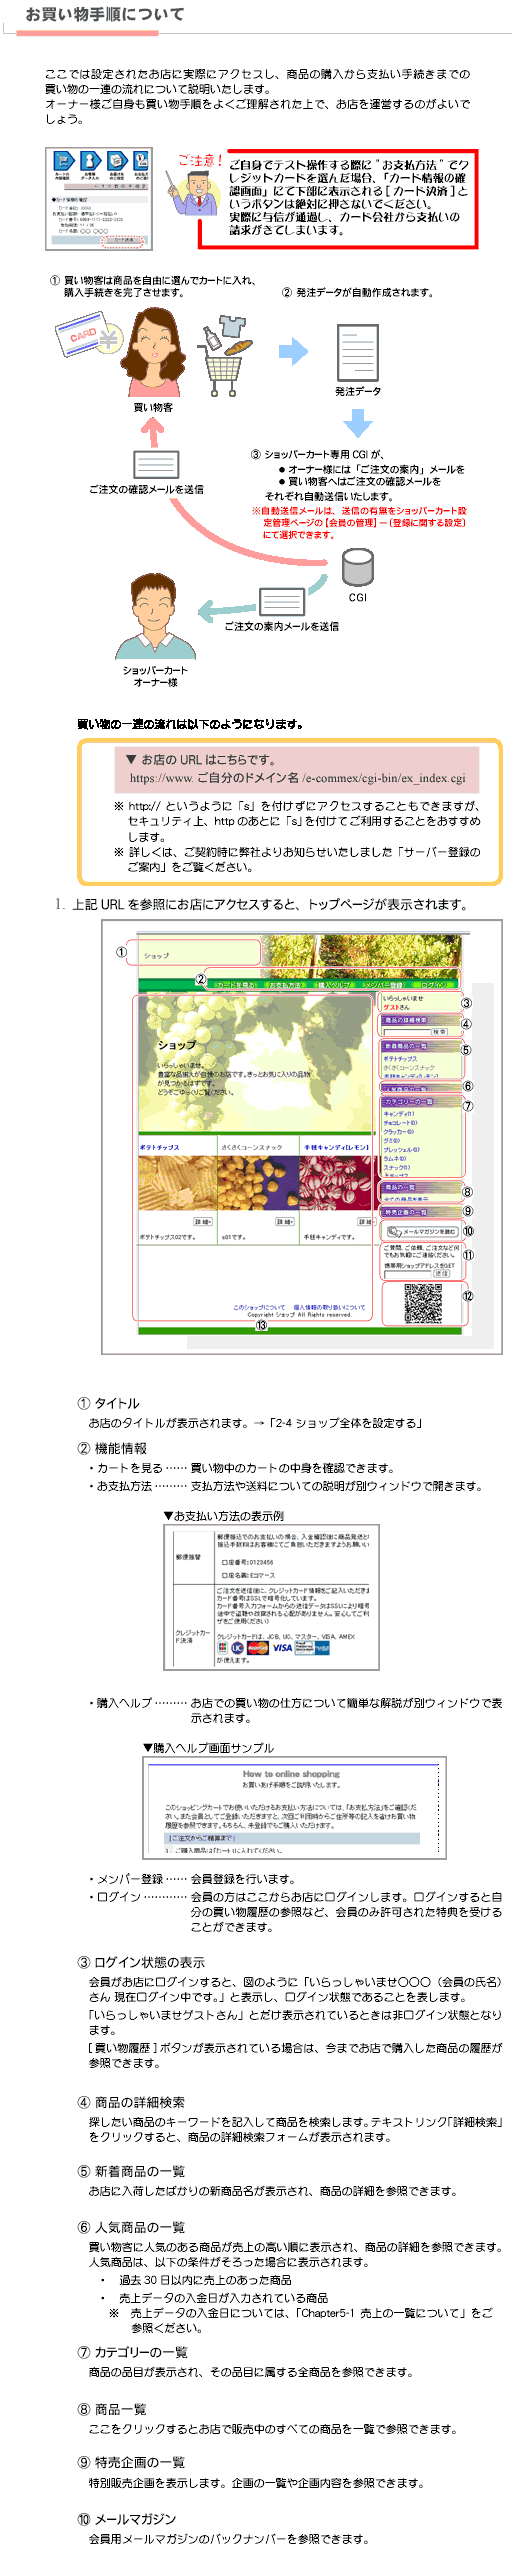Click the heading ⑤ 新着商品の一覧

(131, 2170)
